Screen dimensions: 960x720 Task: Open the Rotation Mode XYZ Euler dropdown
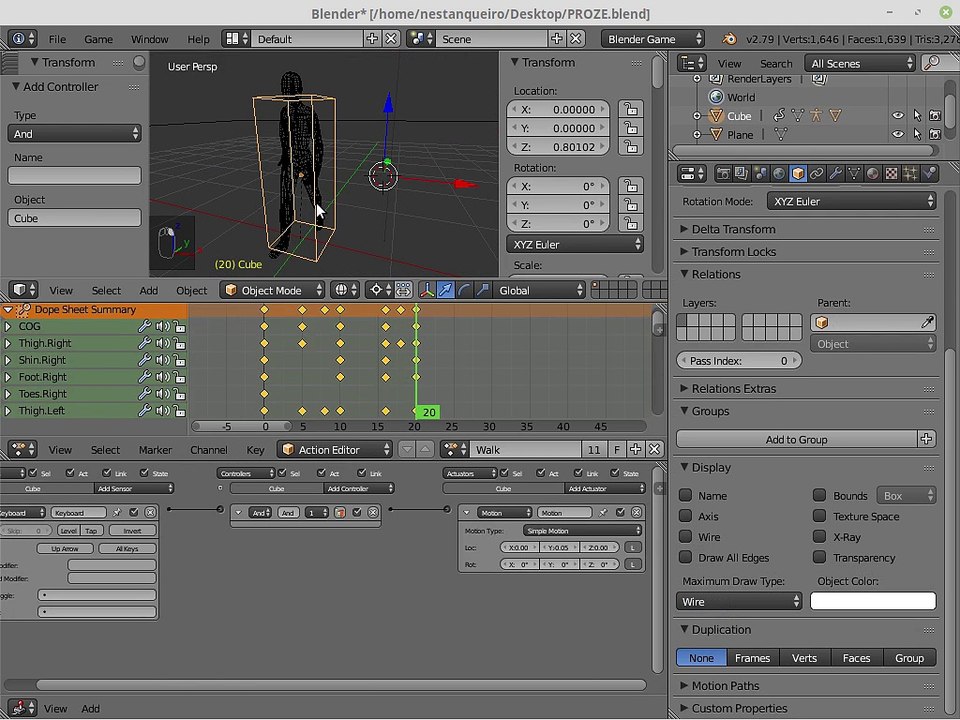point(852,201)
